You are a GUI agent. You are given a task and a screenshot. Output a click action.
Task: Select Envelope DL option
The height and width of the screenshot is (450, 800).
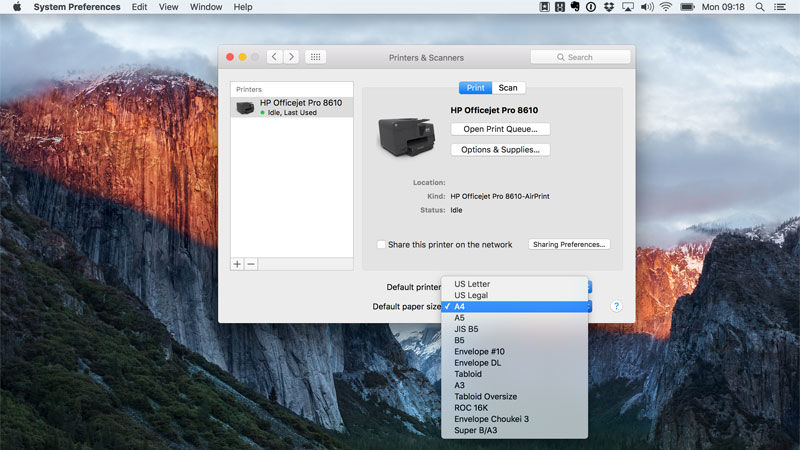(x=514, y=362)
